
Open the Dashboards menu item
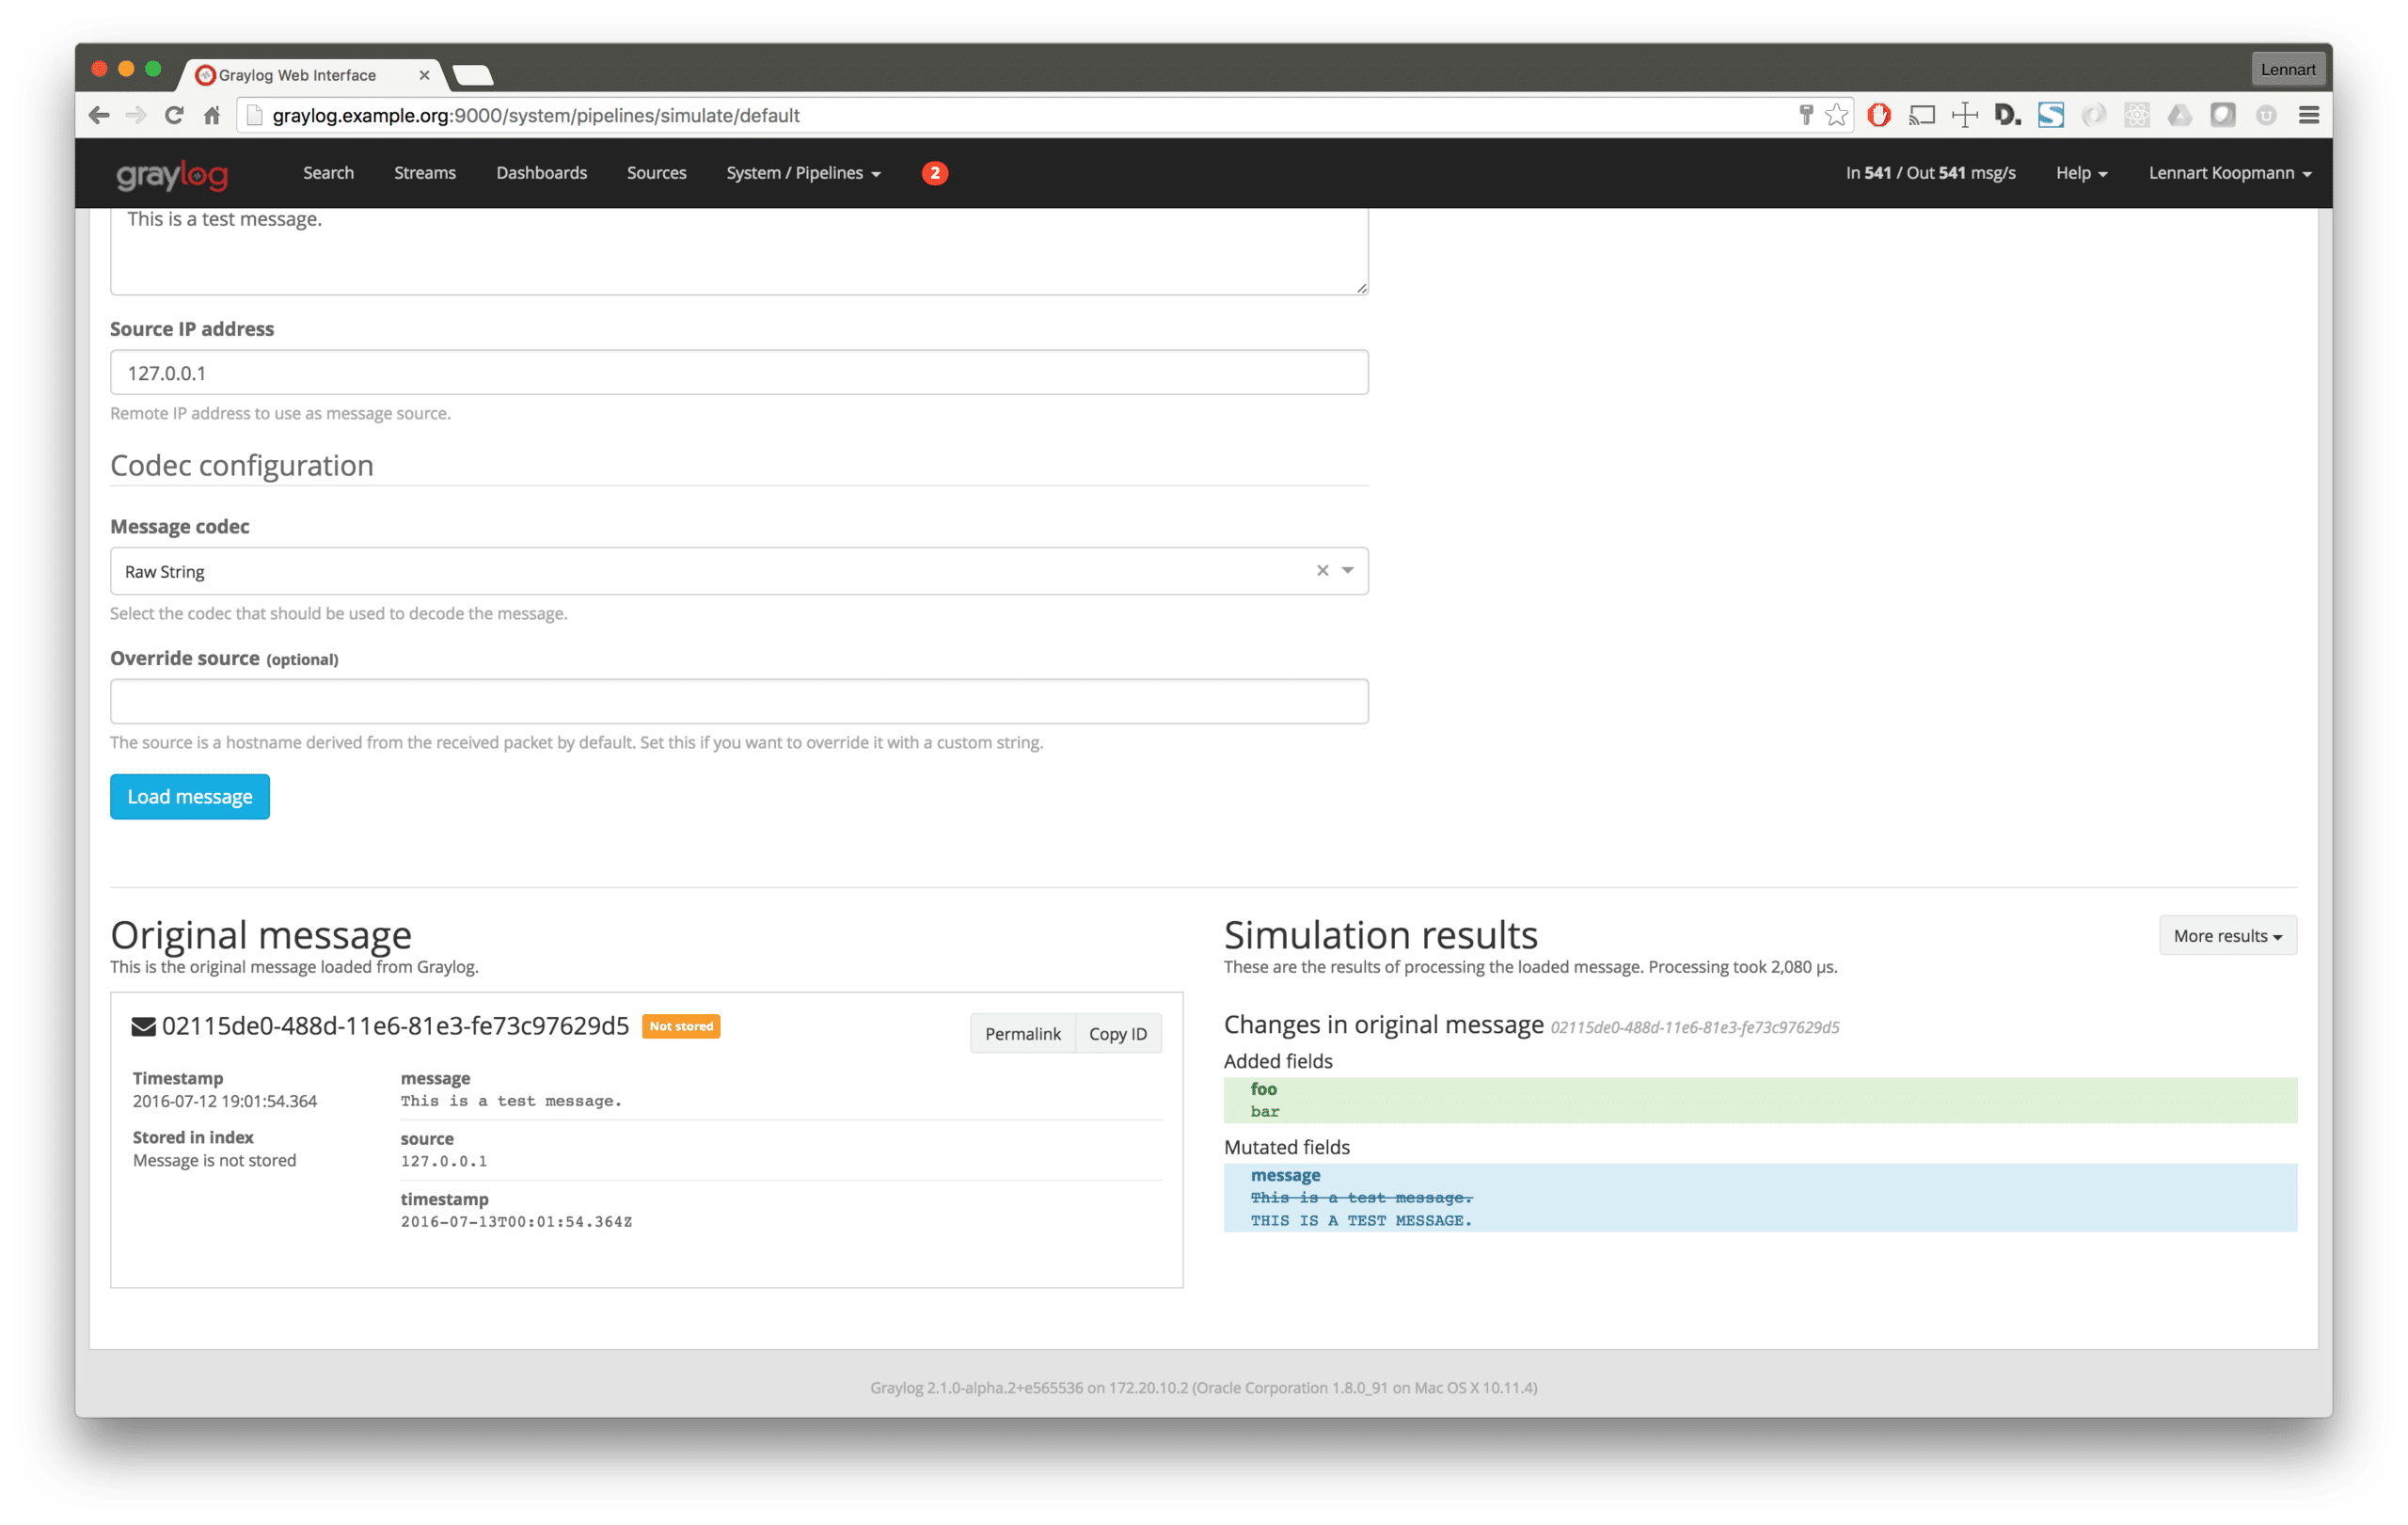pos(541,173)
